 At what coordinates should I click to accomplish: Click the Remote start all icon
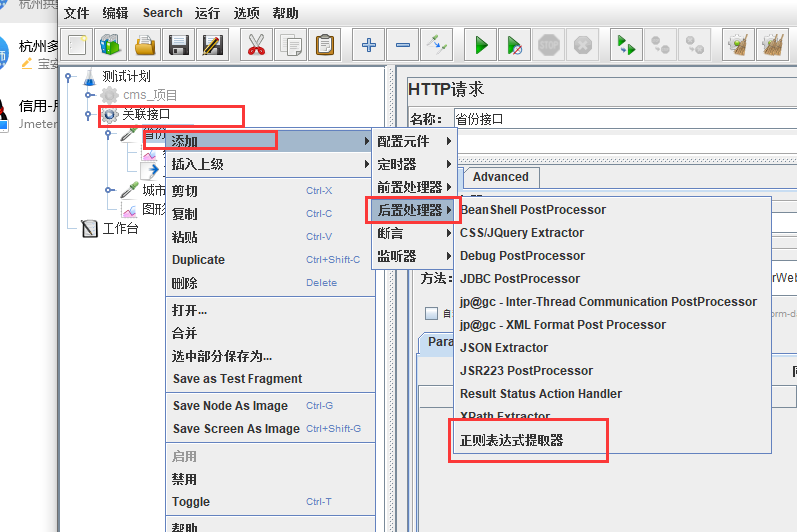pyautogui.click(x=626, y=45)
